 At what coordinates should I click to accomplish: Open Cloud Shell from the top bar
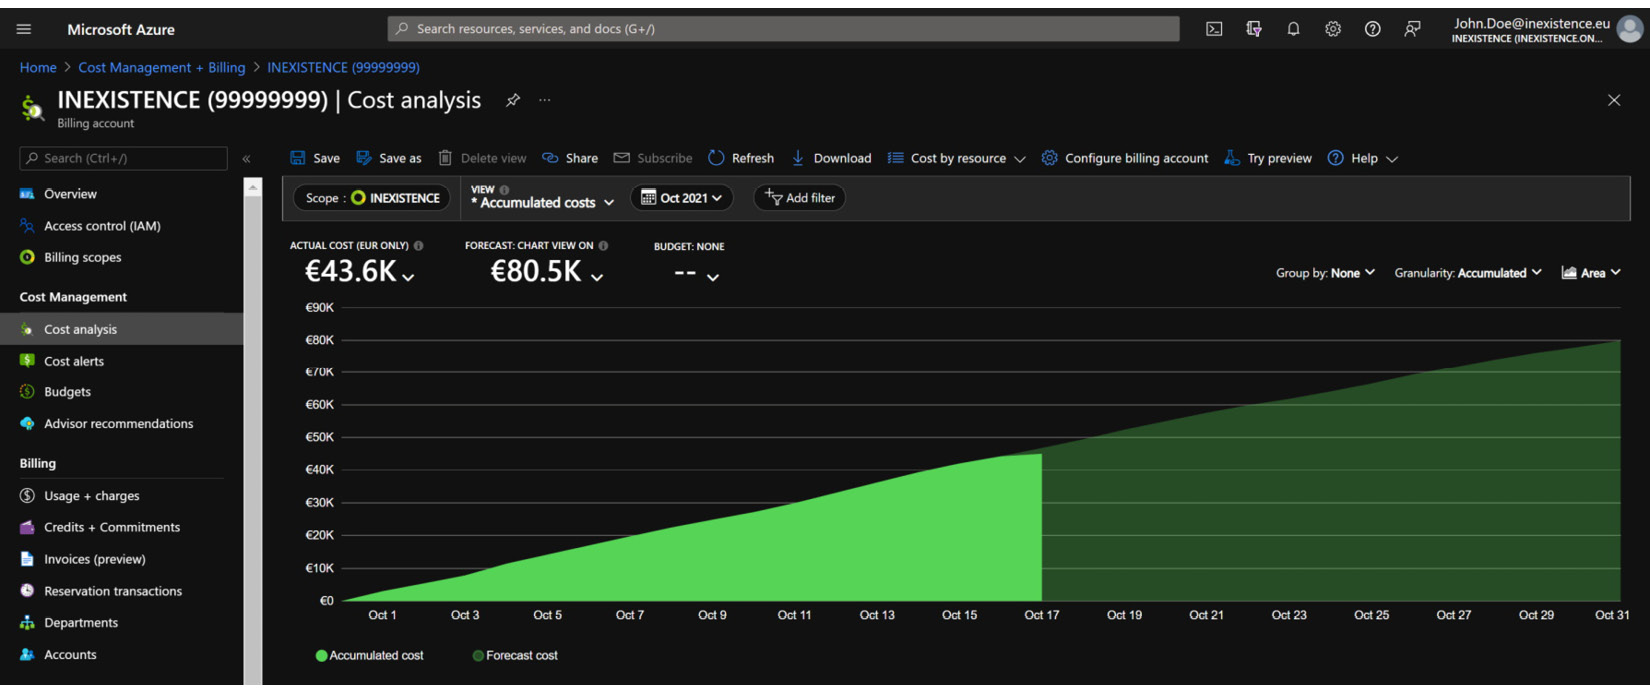(1214, 29)
